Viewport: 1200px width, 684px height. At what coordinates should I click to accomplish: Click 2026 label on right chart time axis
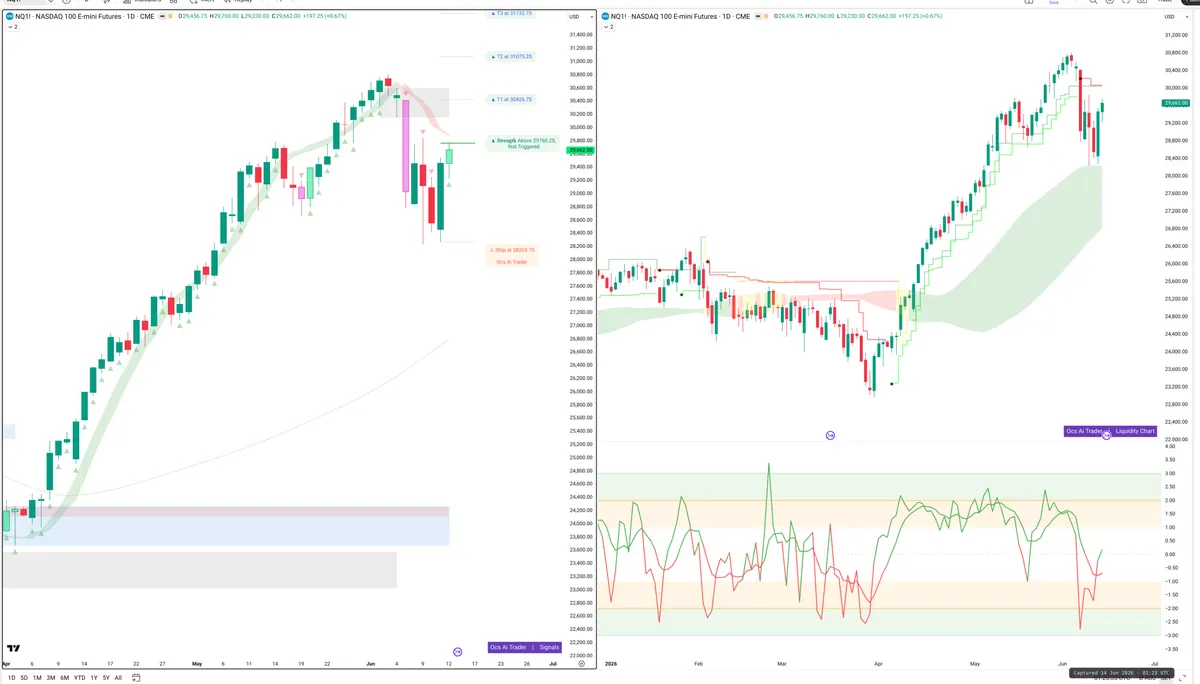[609, 663]
